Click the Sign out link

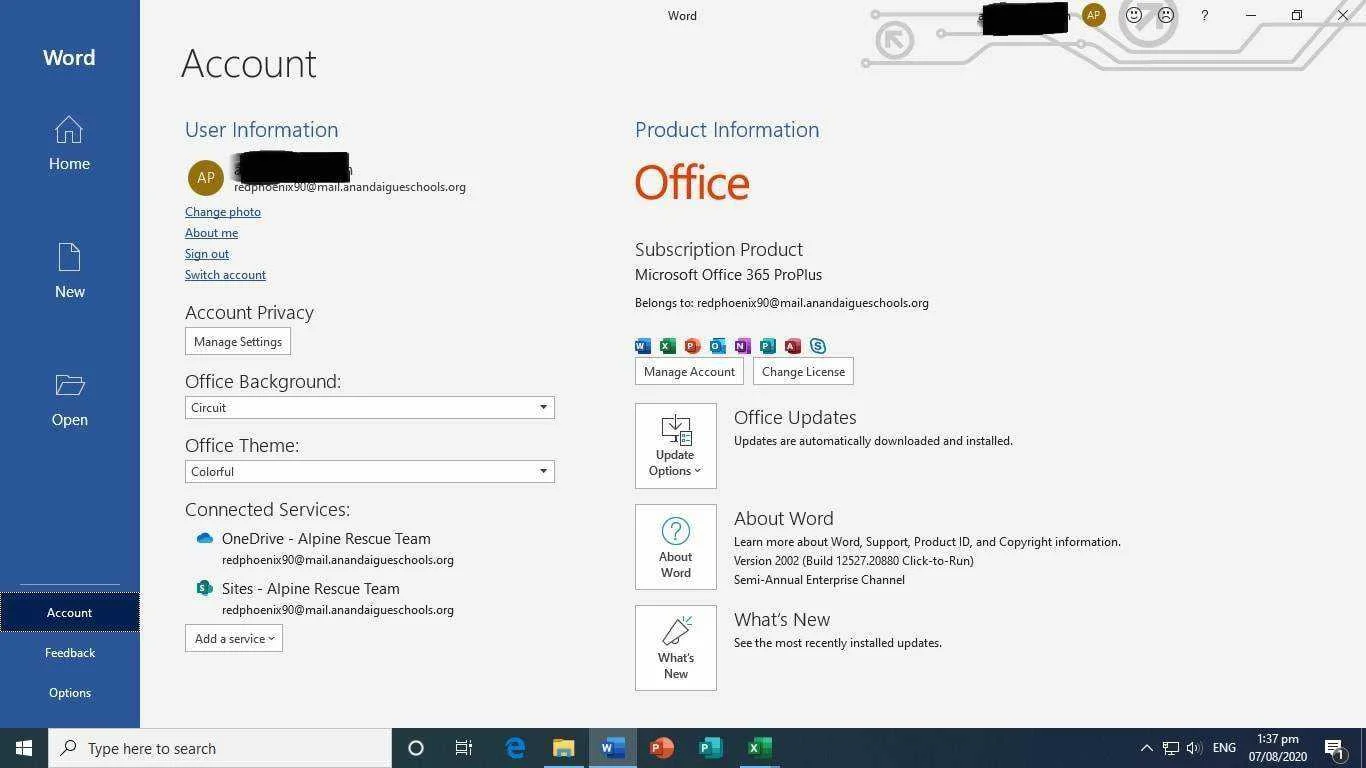point(207,254)
